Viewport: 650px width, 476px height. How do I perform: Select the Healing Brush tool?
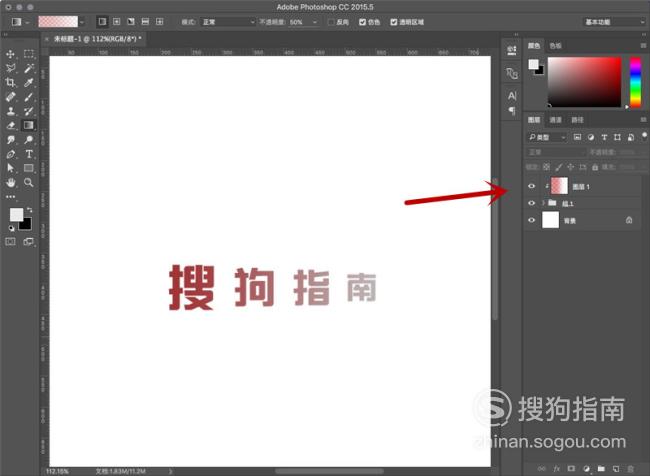(x=10, y=97)
